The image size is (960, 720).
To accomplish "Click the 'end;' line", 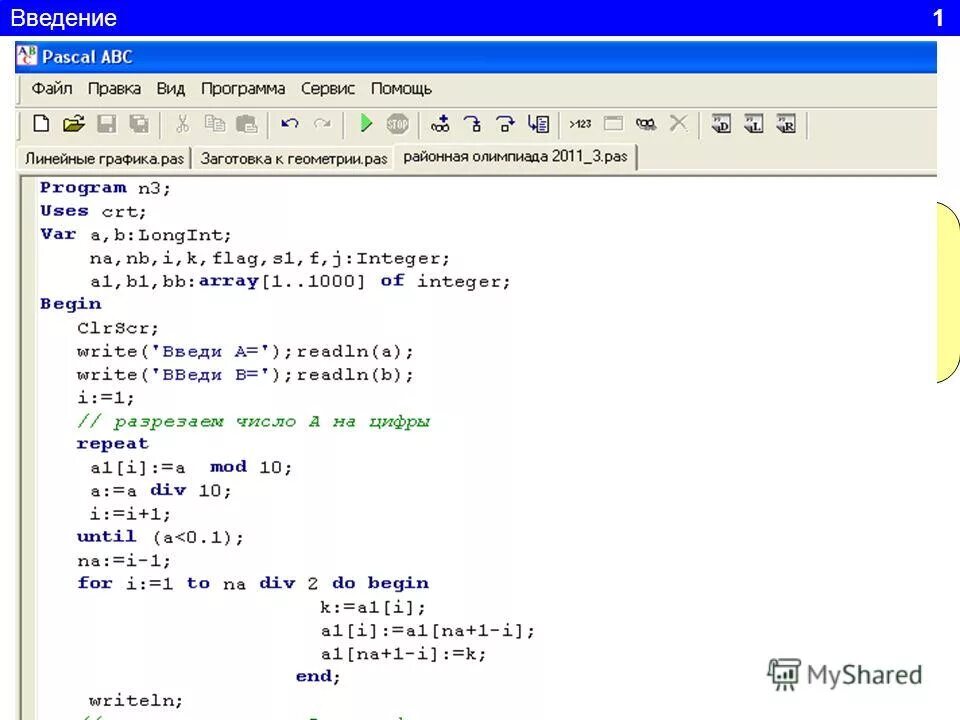I will point(318,677).
